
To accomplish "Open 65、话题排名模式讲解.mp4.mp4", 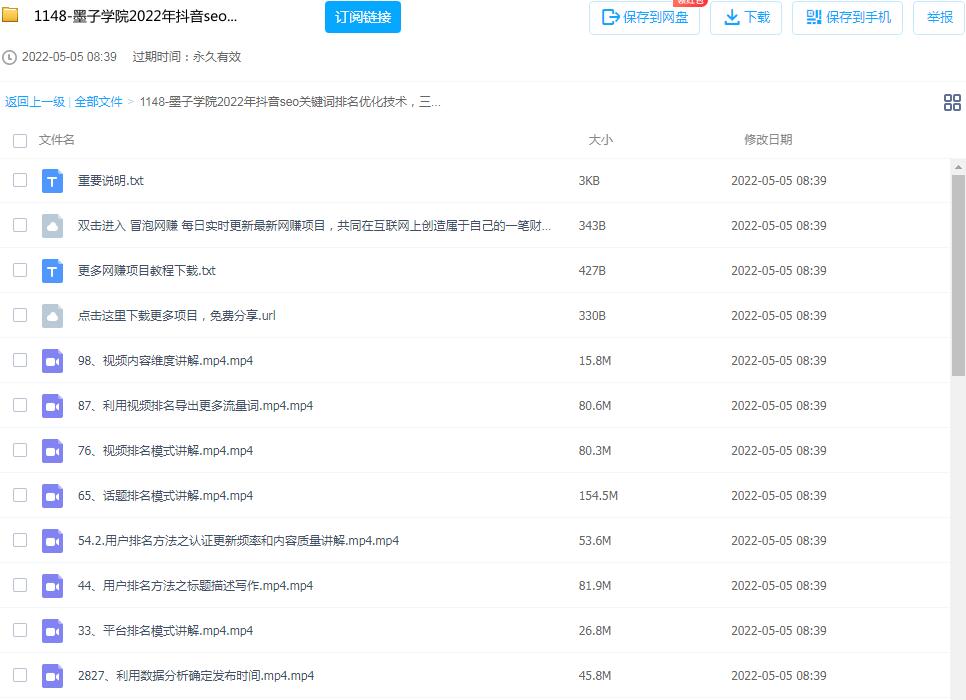I will 165,495.
